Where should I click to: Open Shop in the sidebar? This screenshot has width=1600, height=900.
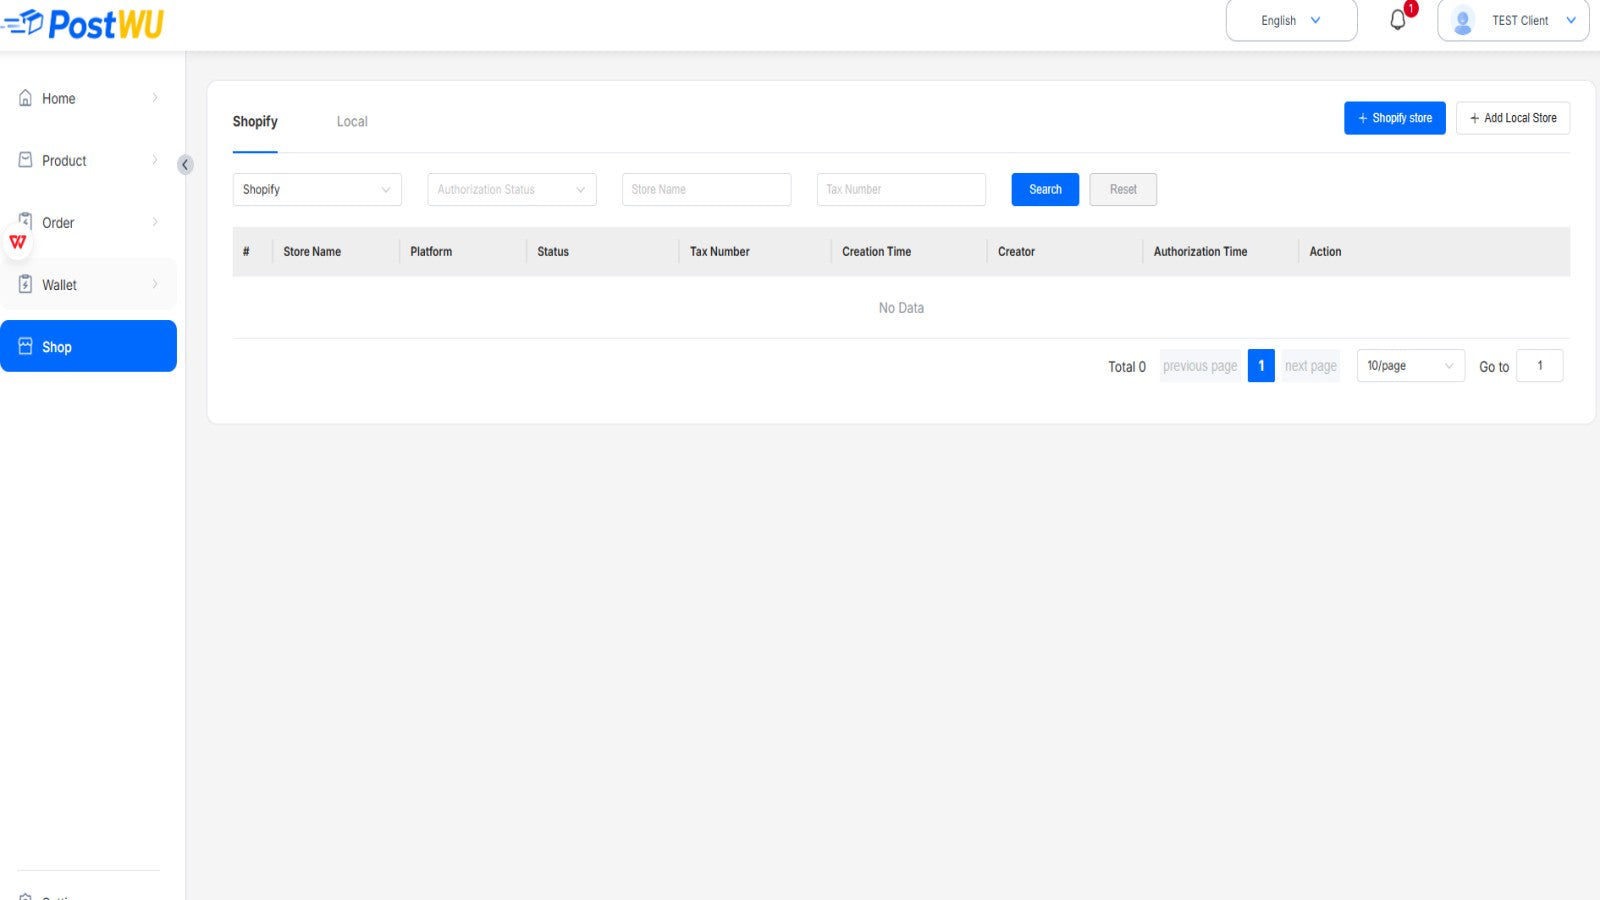click(x=88, y=346)
